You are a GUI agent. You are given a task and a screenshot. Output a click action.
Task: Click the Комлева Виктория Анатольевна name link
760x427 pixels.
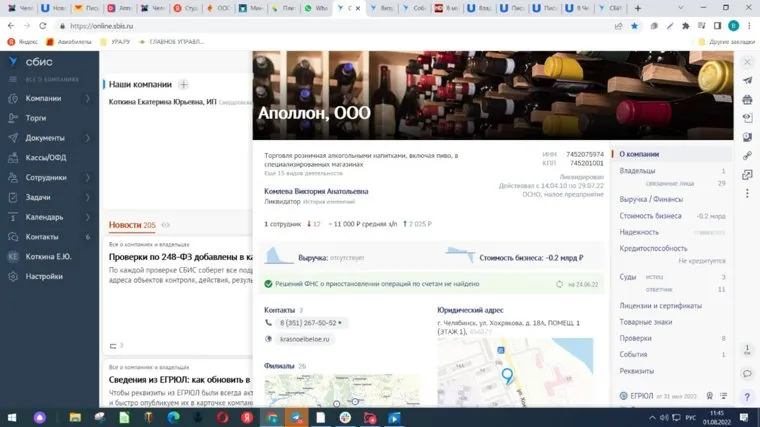(x=316, y=191)
